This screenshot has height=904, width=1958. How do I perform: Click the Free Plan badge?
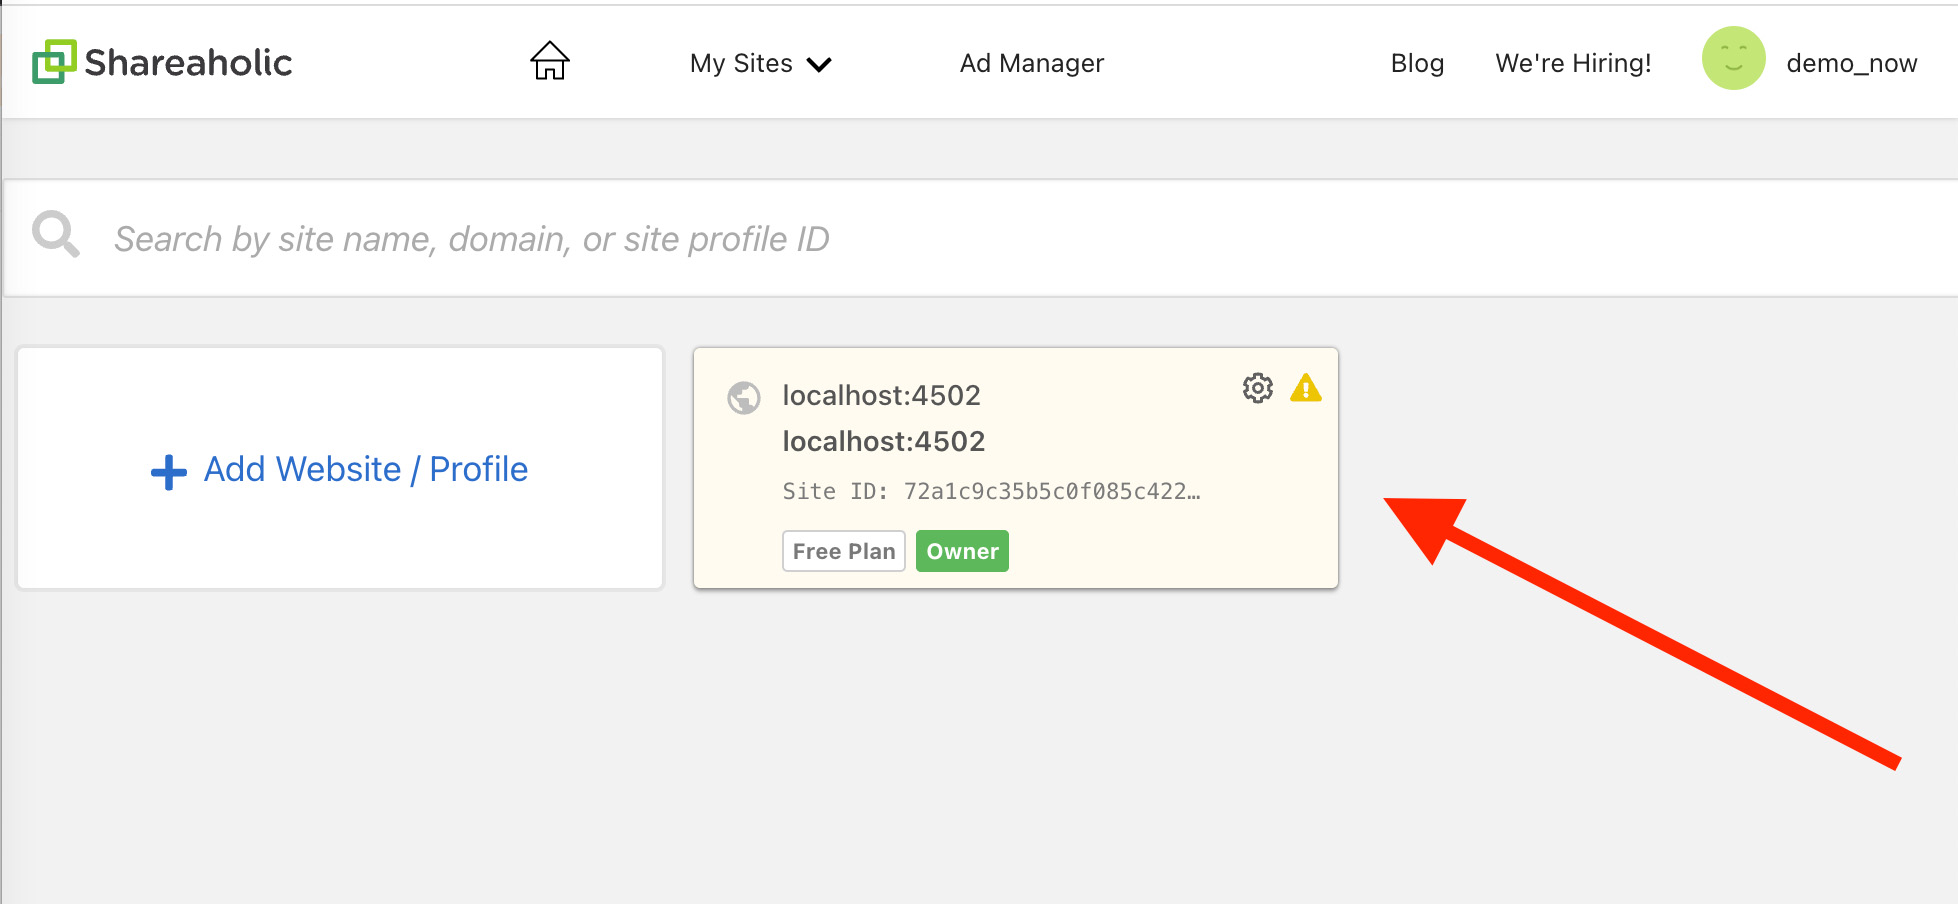click(x=844, y=551)
